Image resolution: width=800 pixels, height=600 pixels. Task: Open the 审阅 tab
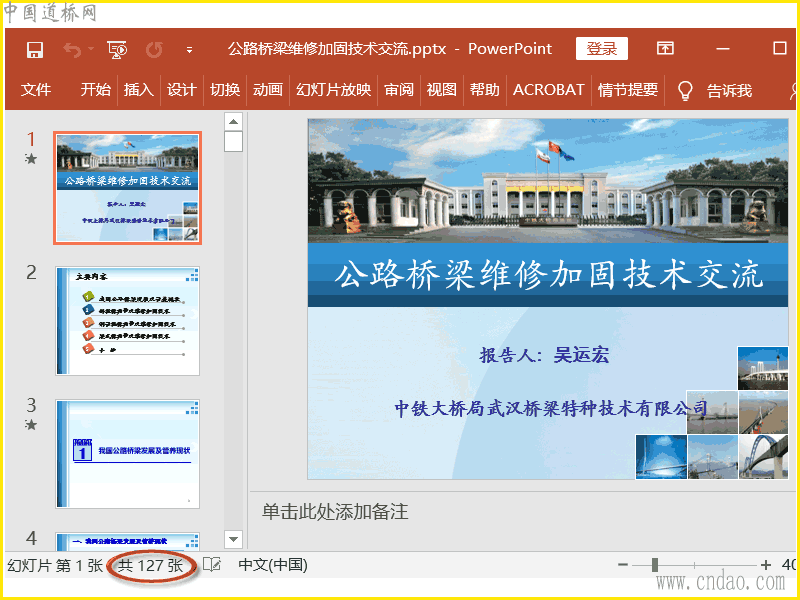[x=398, y=90]
